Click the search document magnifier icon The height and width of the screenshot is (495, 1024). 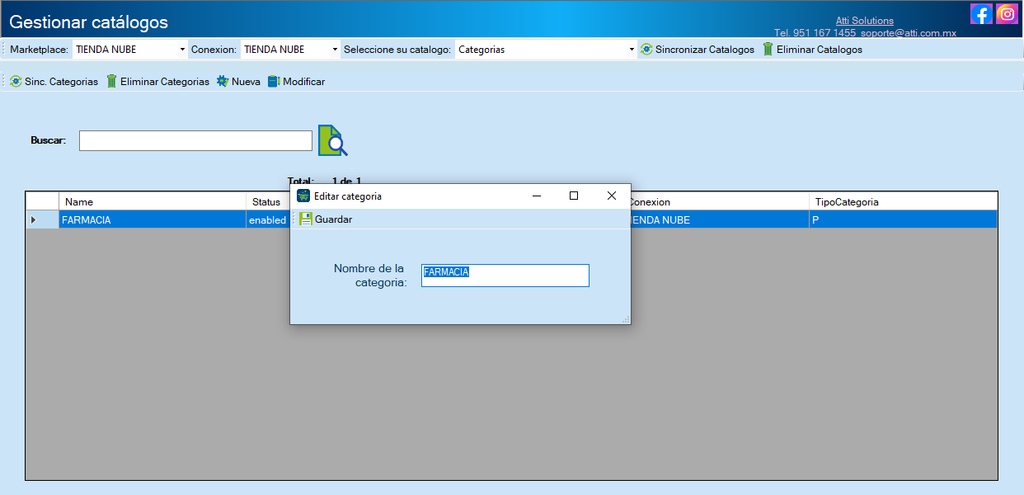[332, 140]
